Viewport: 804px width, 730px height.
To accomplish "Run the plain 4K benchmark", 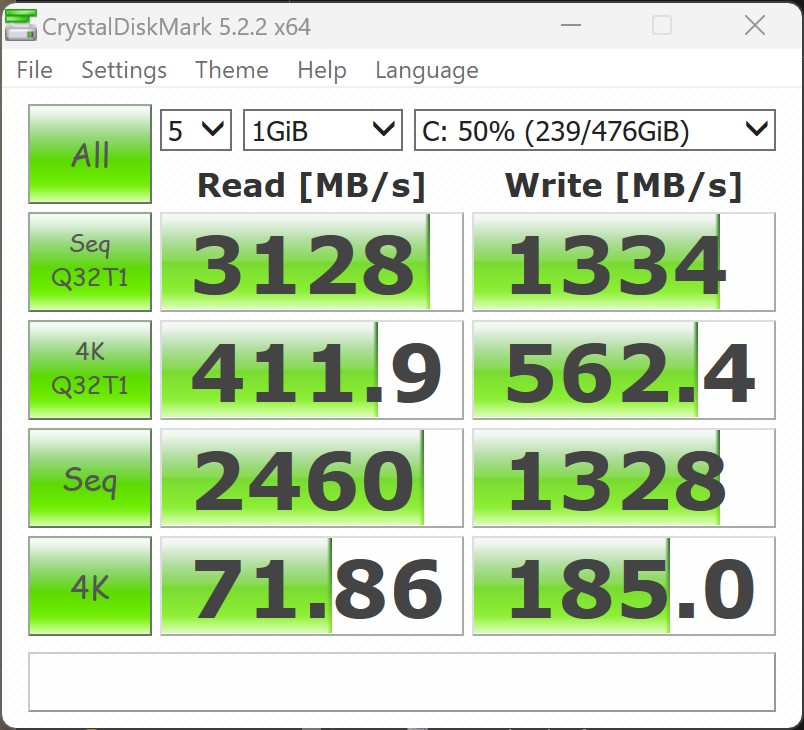I will pyautogui.click(x=90, y=586).
